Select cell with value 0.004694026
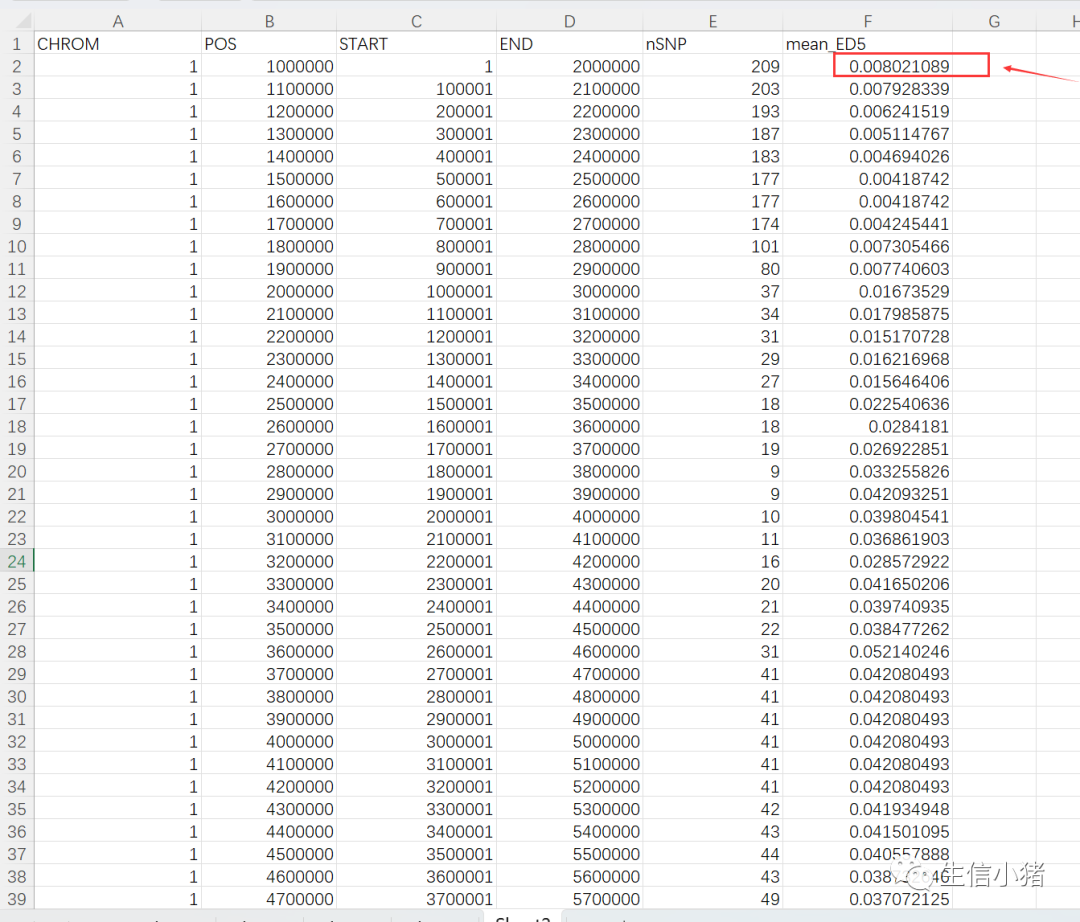The width and height of the screenshot is (1080, 922). pos(868,157)
